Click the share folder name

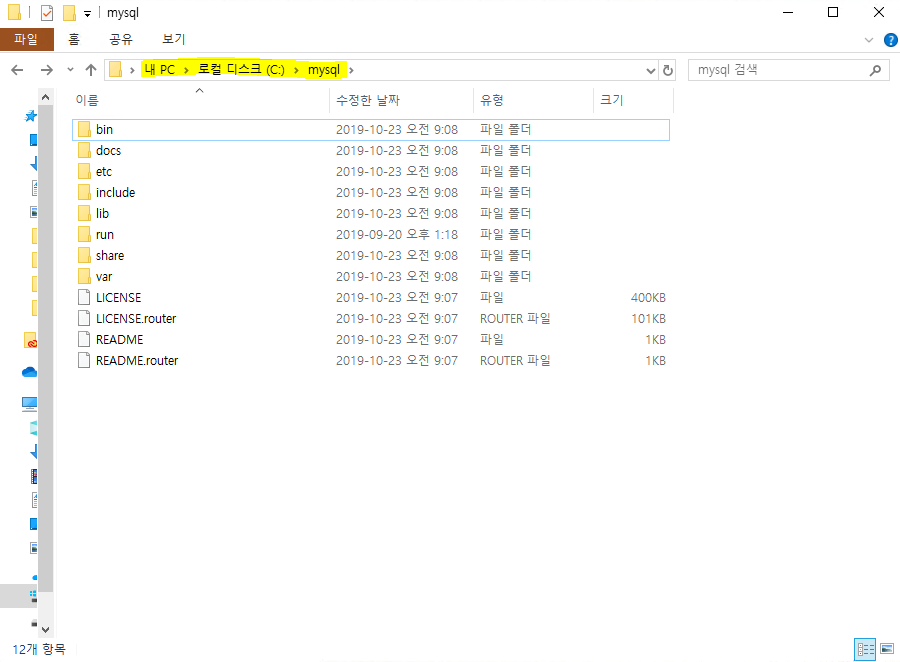pyautogui.click(x=110, y=255)
